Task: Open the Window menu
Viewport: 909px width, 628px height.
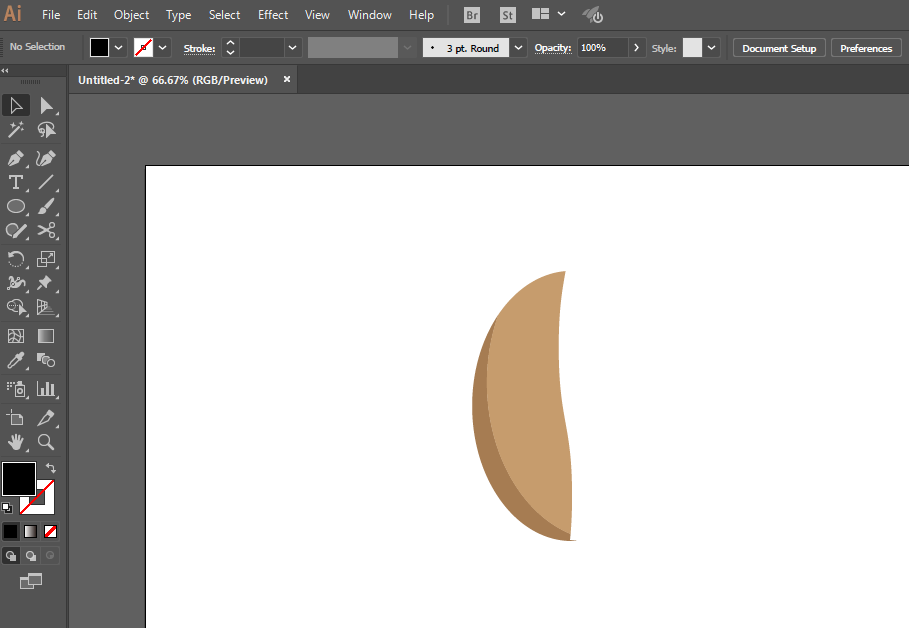Action: point(370,15)
